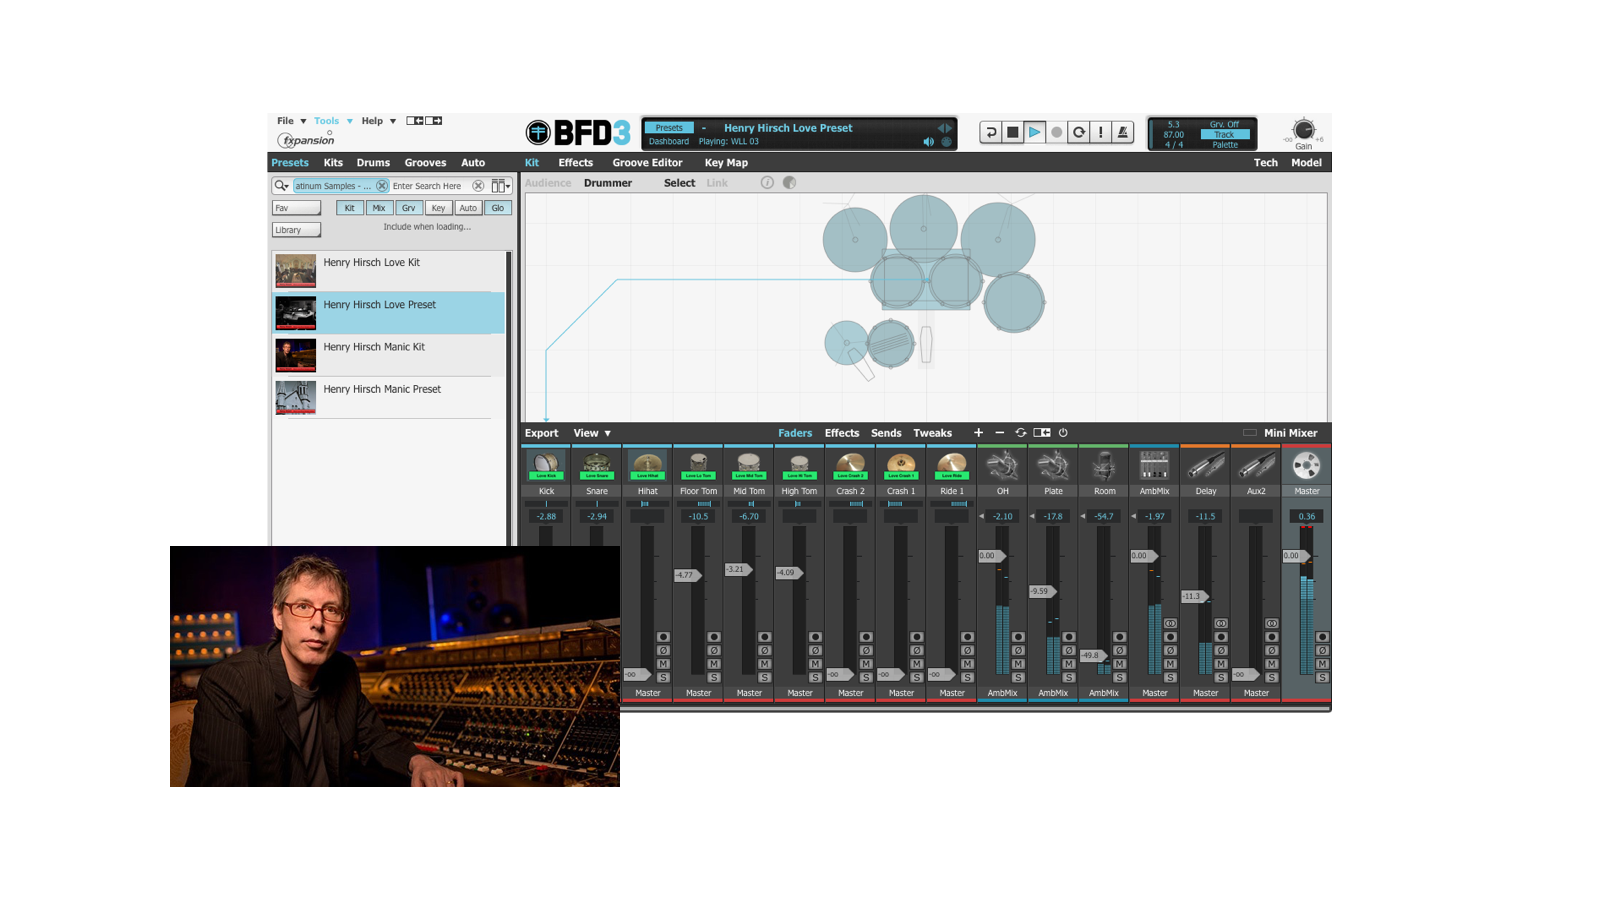The width and height of the screenshot is (1600, 900).
Task: Click the half-shaded circle icon beside info
Action: [x=789, y=183]
